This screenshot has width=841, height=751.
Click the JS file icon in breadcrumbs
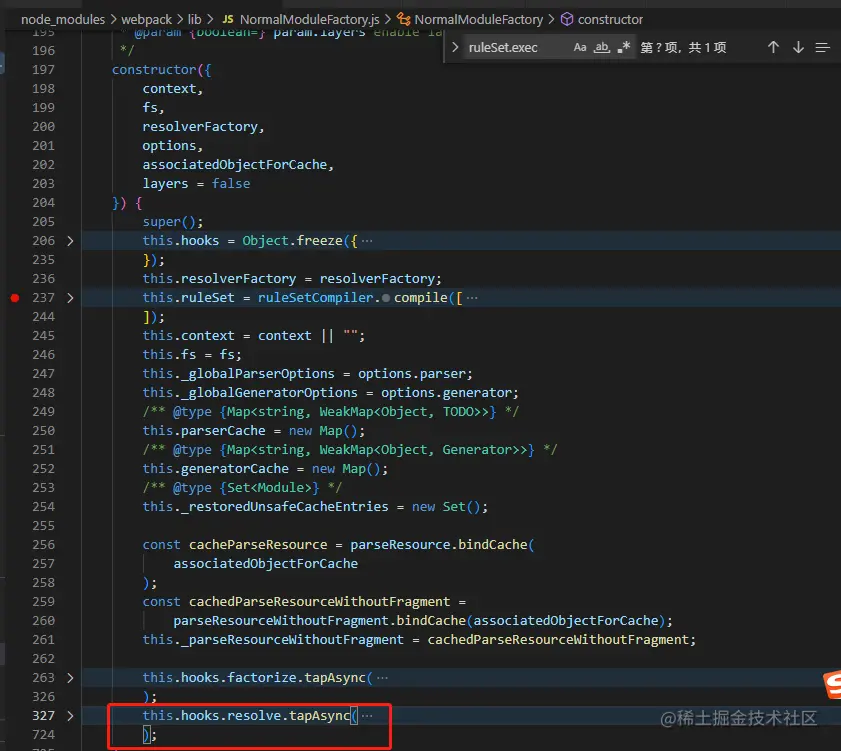[227, 19]
